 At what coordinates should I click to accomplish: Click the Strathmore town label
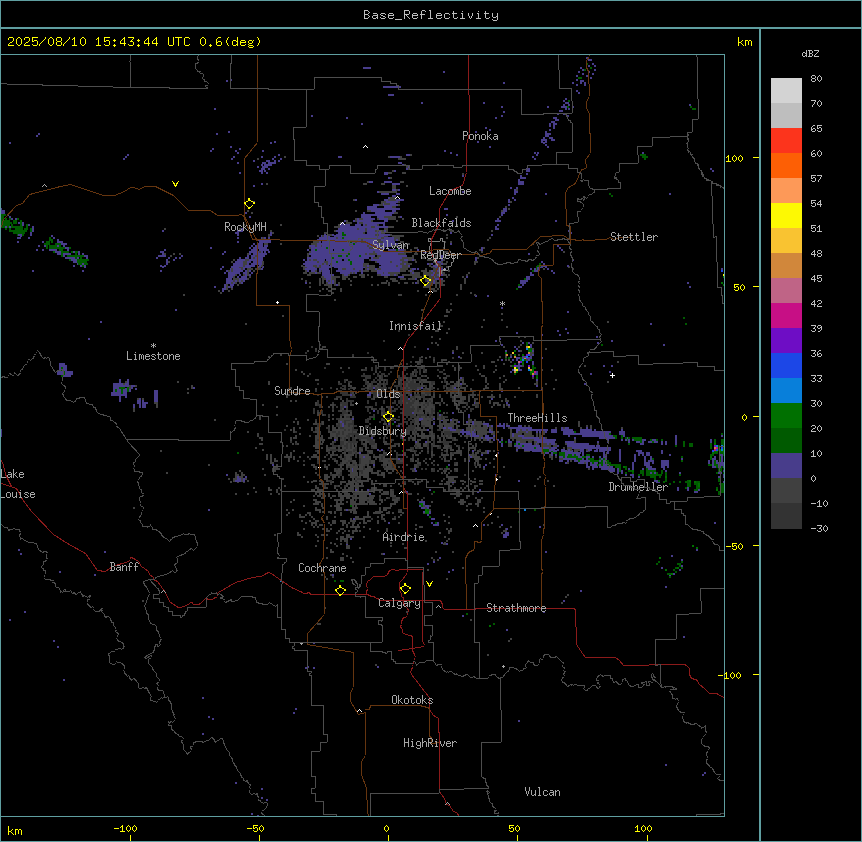[516, 608]
